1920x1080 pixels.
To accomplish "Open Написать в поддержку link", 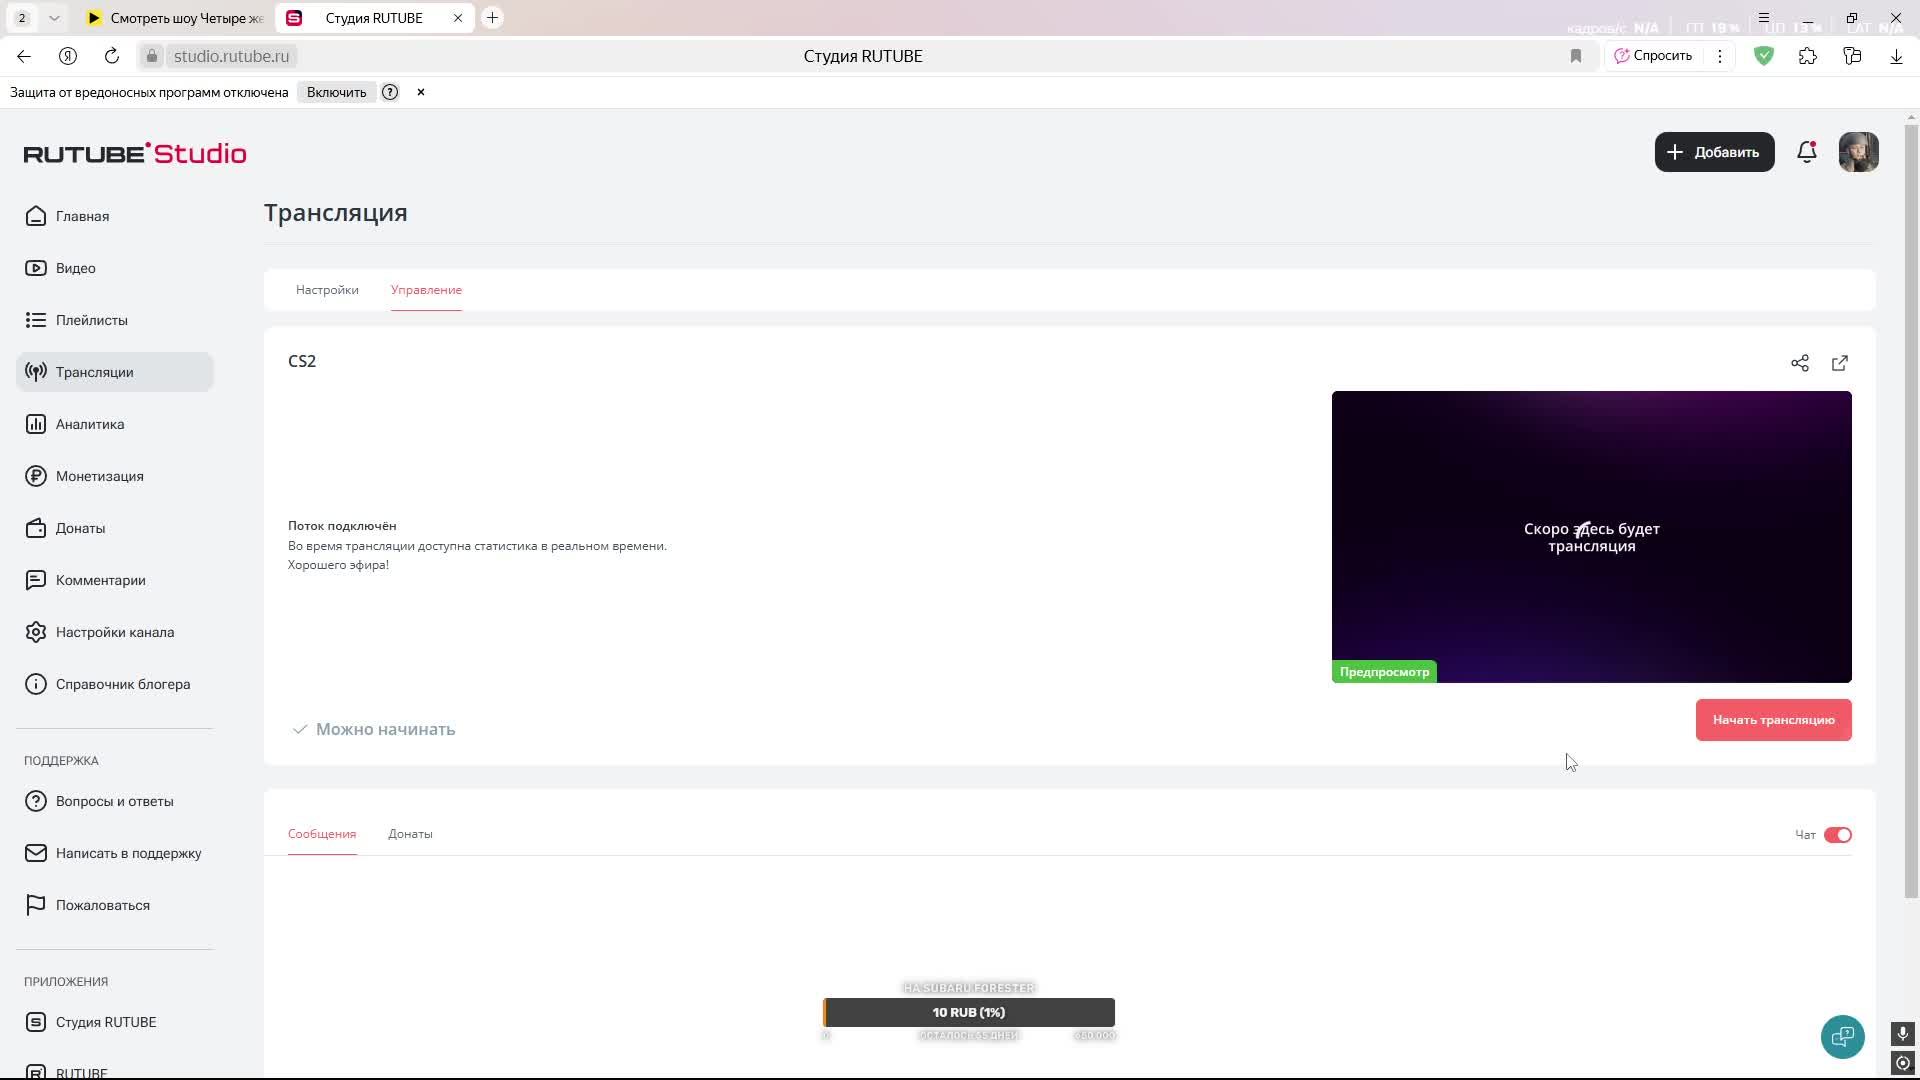I will [128, 853].
